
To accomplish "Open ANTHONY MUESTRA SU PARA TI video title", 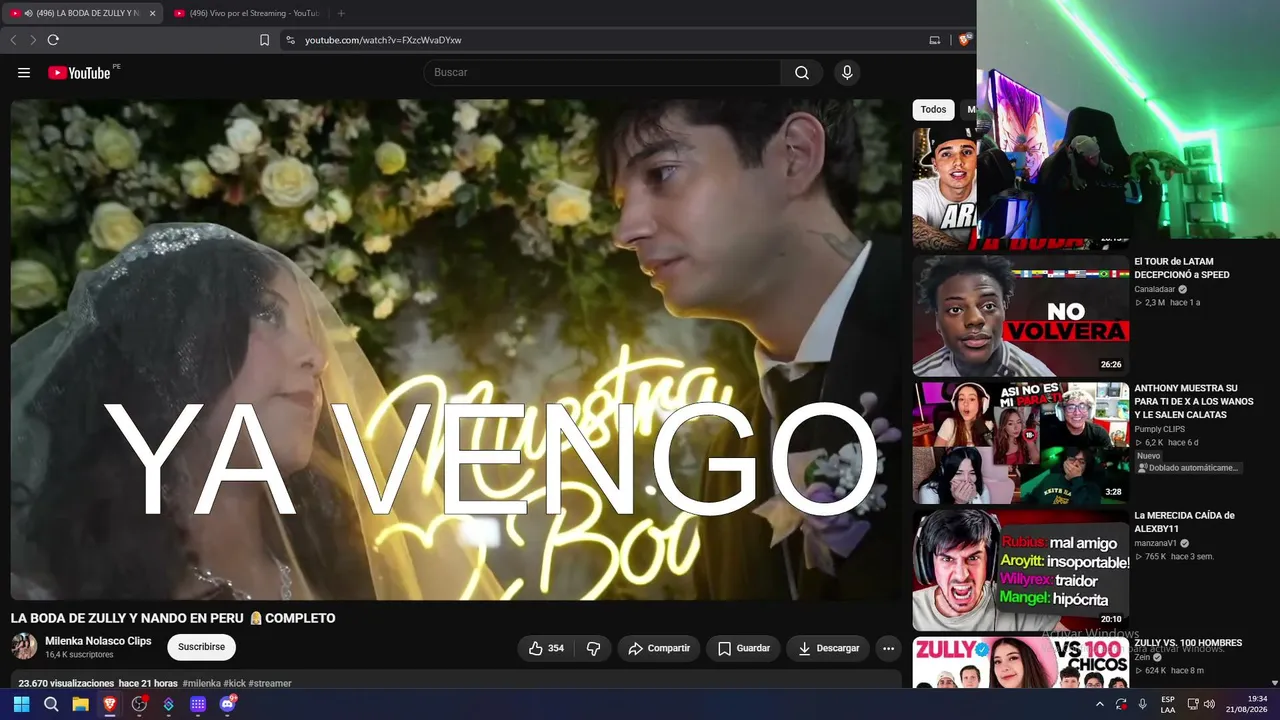I will (x=1194, y=401).
